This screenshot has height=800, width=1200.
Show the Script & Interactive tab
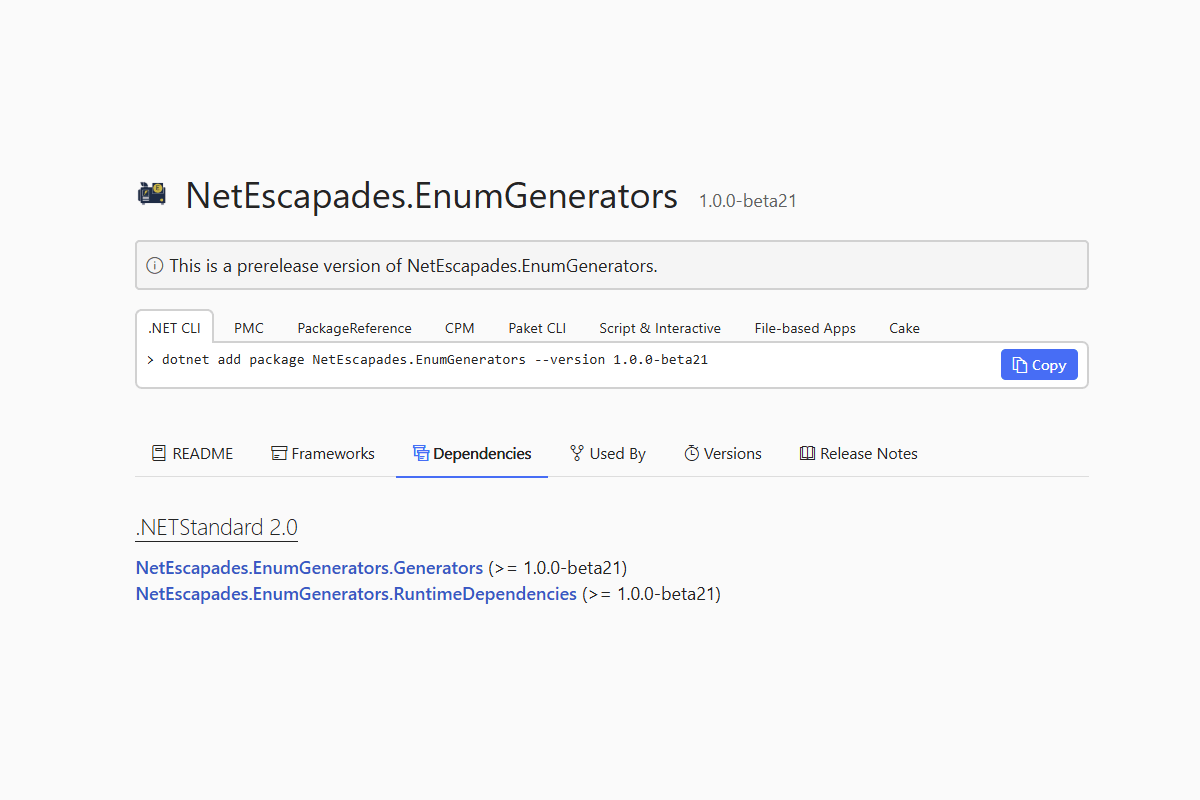(660, 328)
